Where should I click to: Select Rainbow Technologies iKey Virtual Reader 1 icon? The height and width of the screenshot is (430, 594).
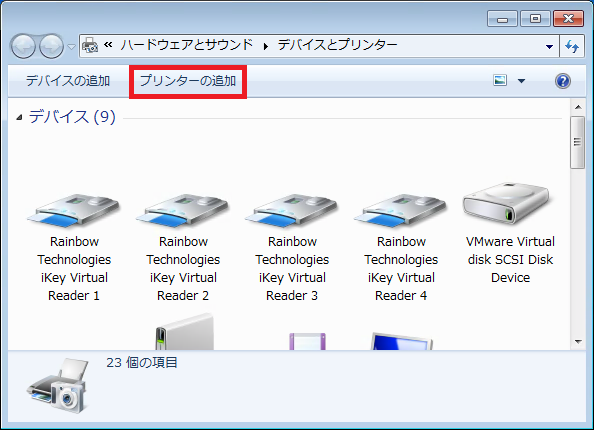click(x=73, y=211)
